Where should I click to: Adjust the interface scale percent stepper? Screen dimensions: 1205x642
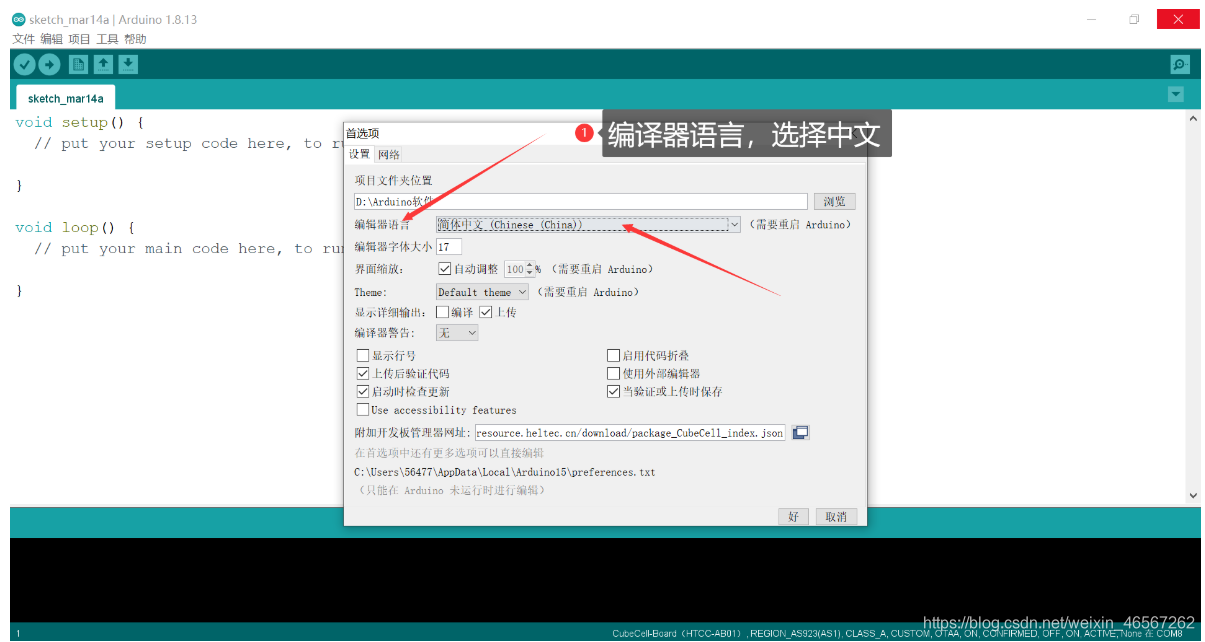pos(530,269)
